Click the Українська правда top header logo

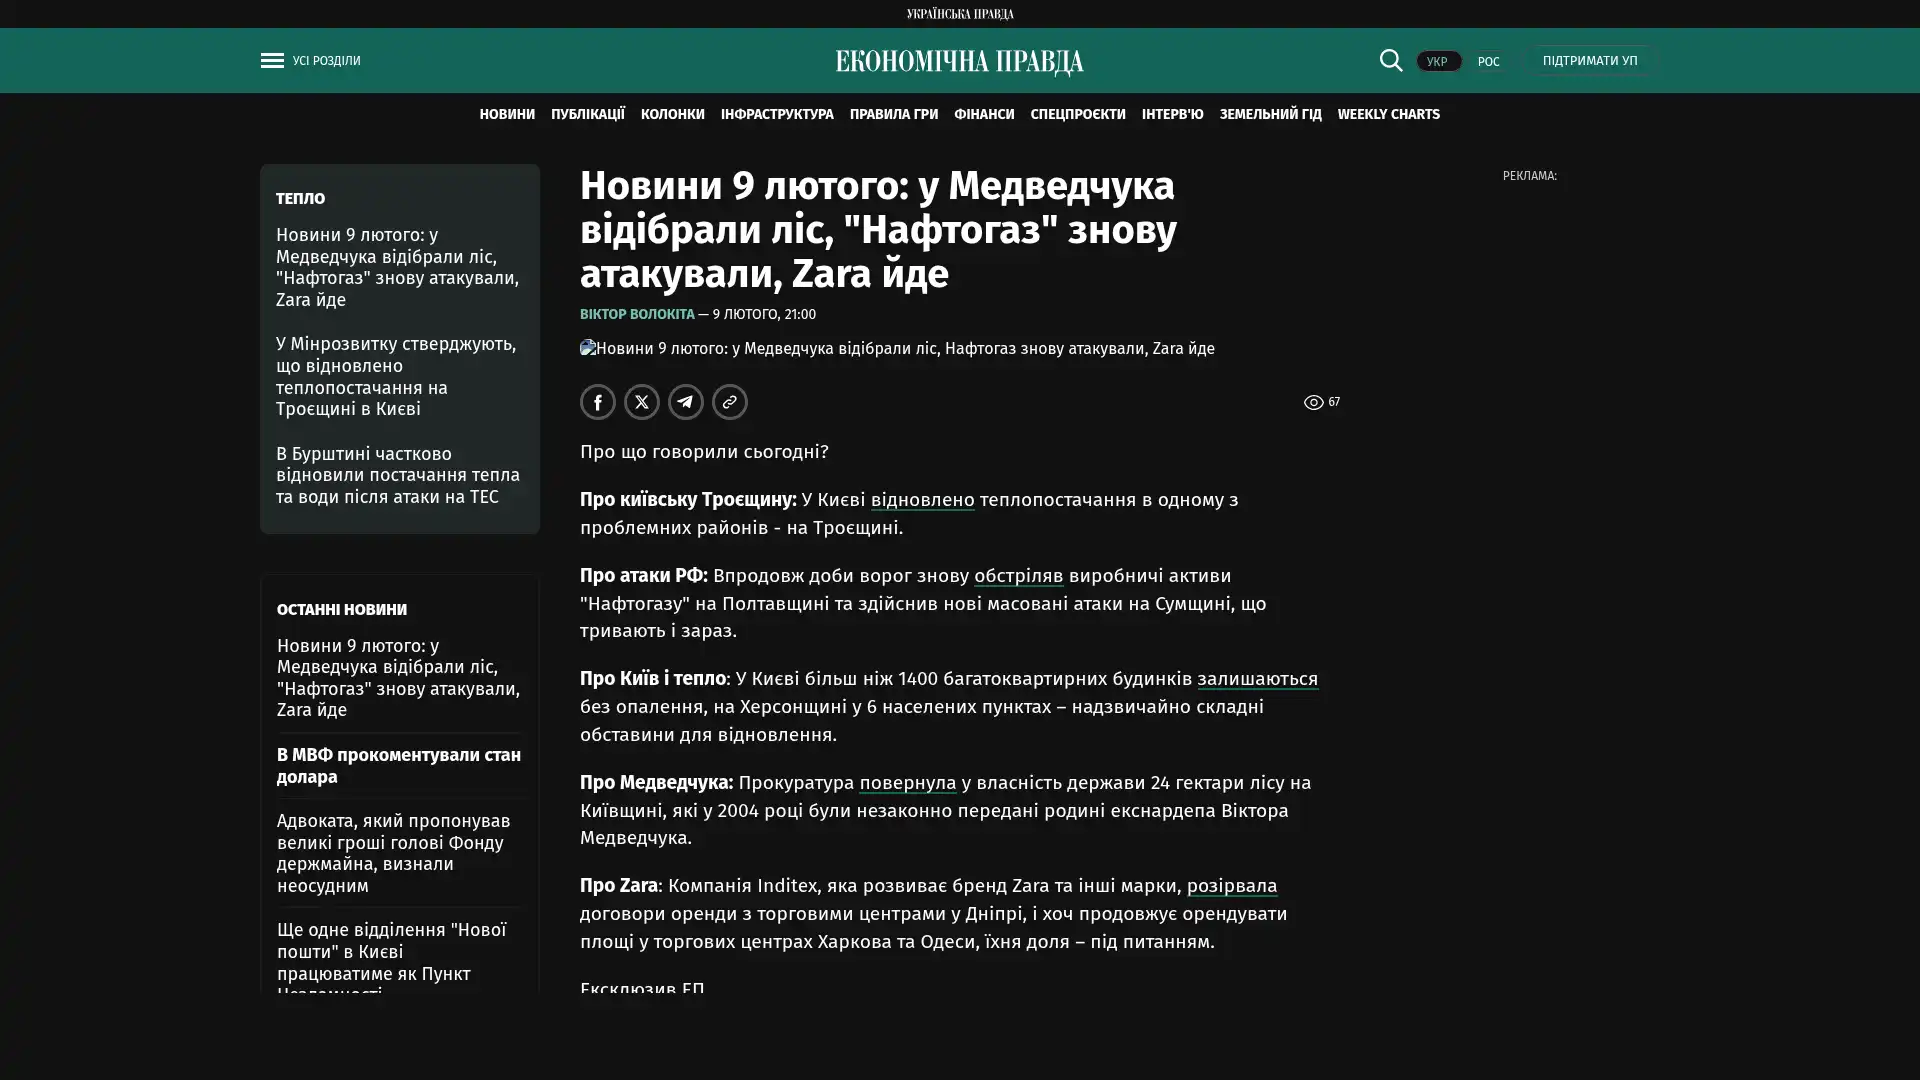pyautogui.click(x=959, y=14)
